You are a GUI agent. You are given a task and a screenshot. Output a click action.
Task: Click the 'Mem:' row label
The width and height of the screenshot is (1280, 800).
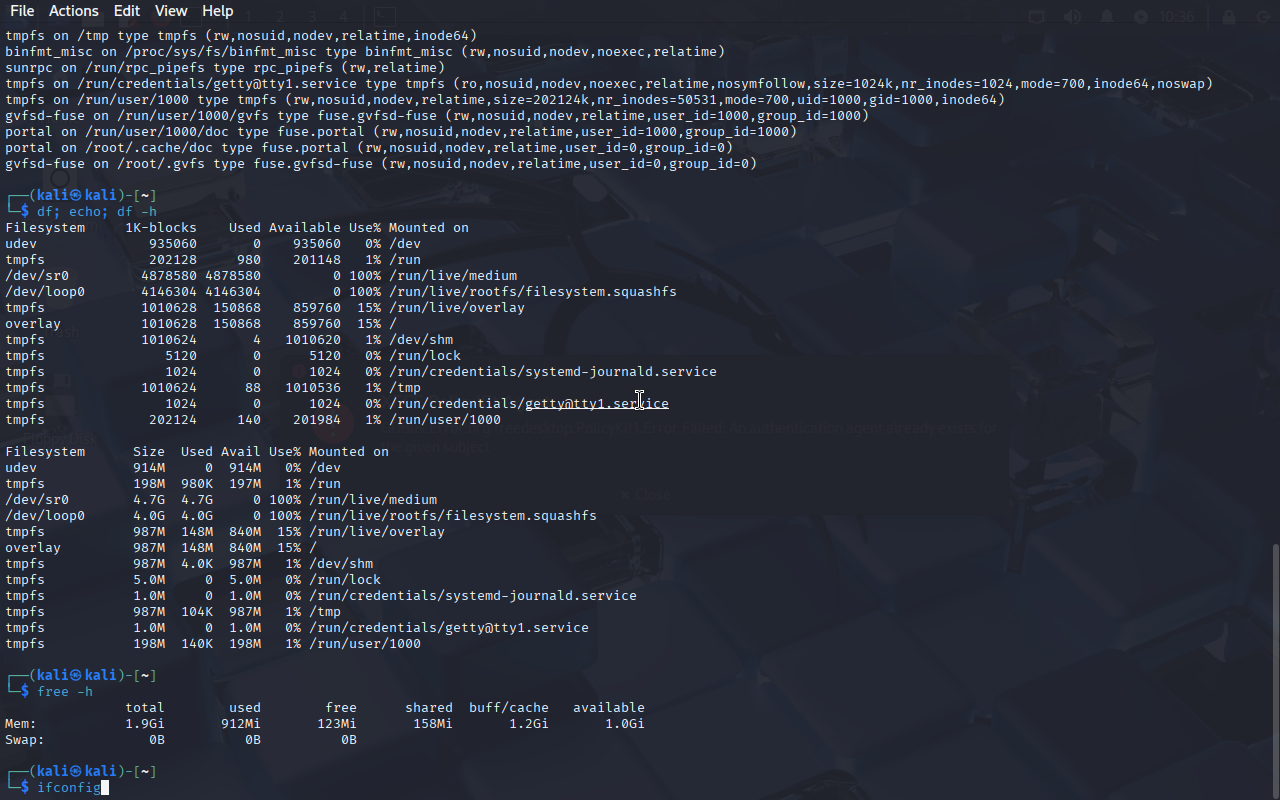pyautogui.click(x=21, y=724)
